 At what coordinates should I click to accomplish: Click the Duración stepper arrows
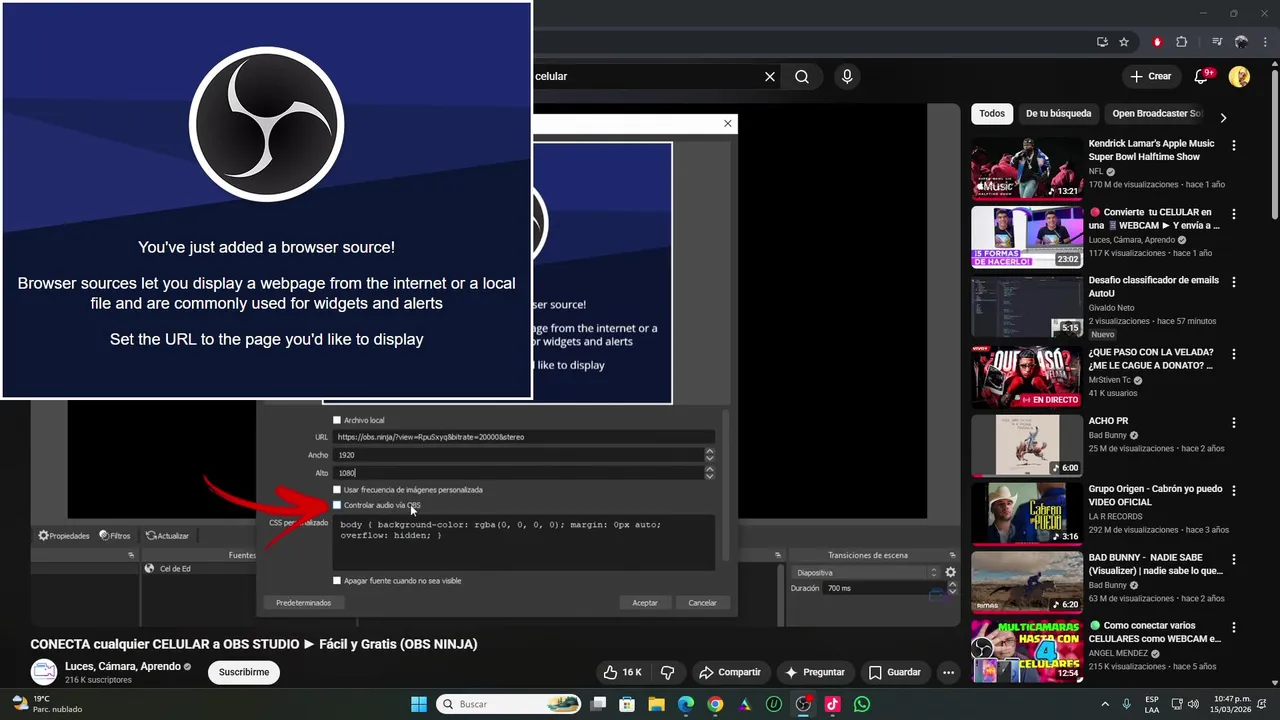(x=951, y=588)
